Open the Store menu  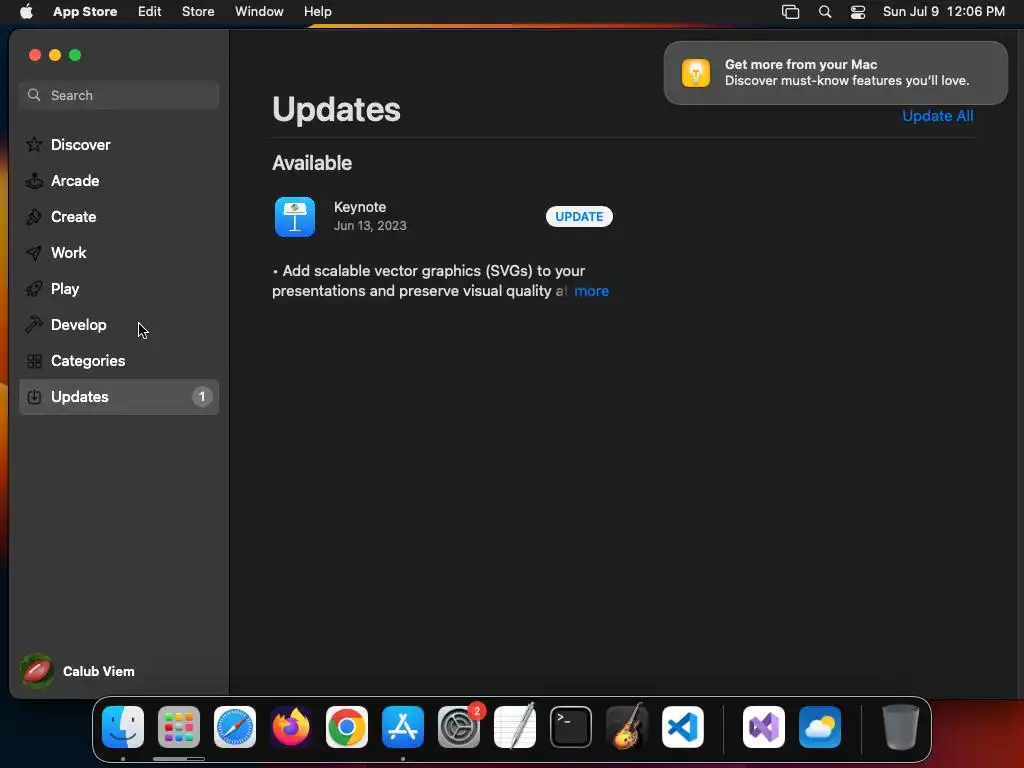click(x=198, y=11)
